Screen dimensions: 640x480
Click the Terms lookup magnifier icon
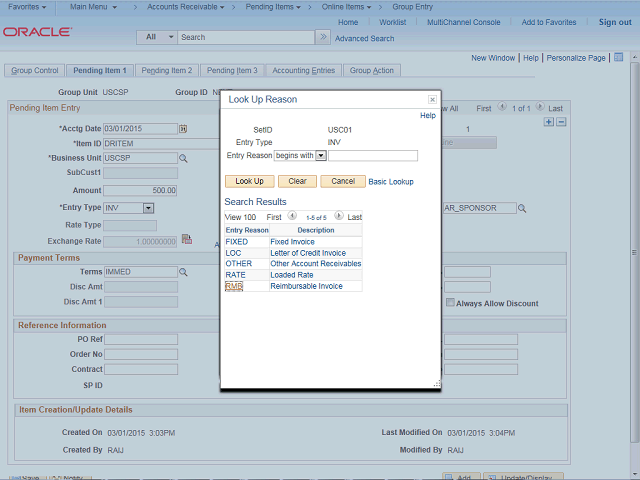183,272
